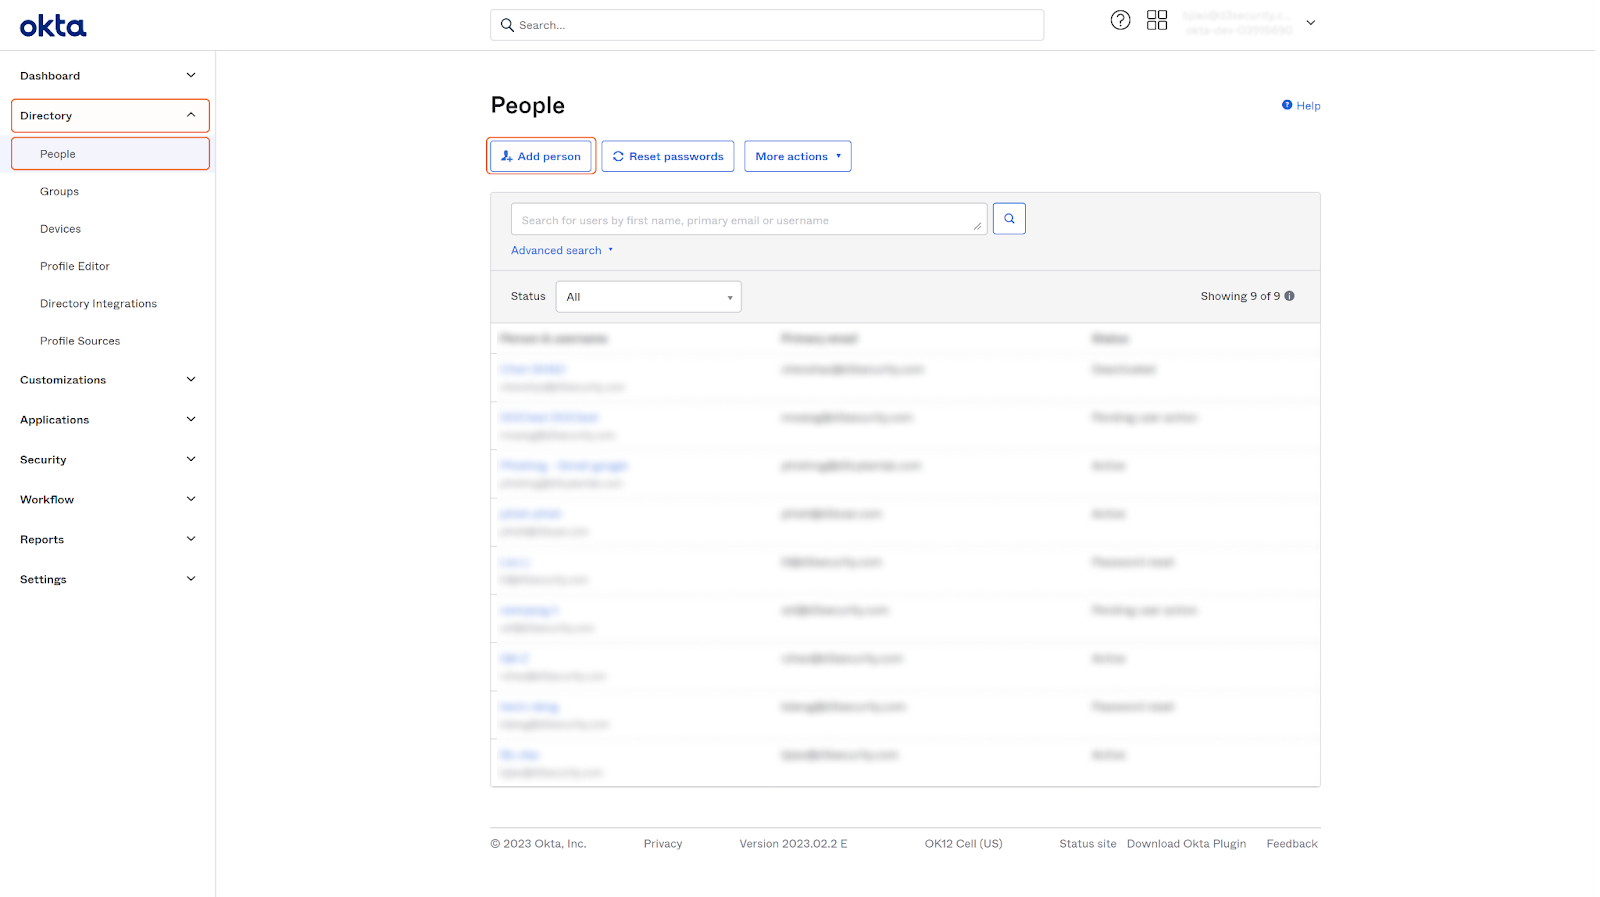Open the apps grid icon
The width and height of the screenshot is (1600, 897).
1157,21
